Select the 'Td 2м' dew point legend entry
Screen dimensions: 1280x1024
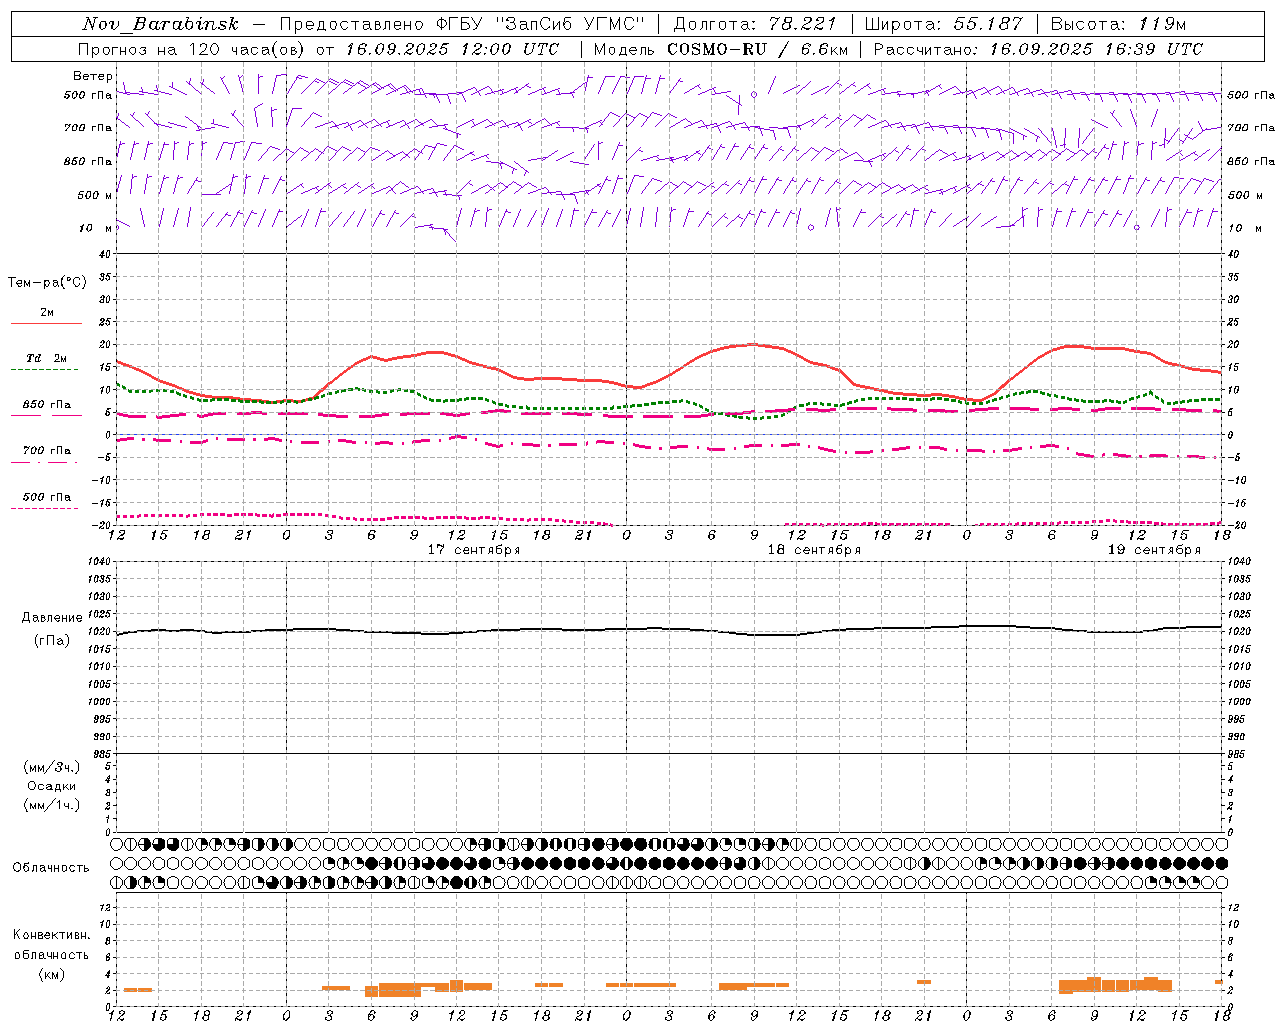[47, 358]
